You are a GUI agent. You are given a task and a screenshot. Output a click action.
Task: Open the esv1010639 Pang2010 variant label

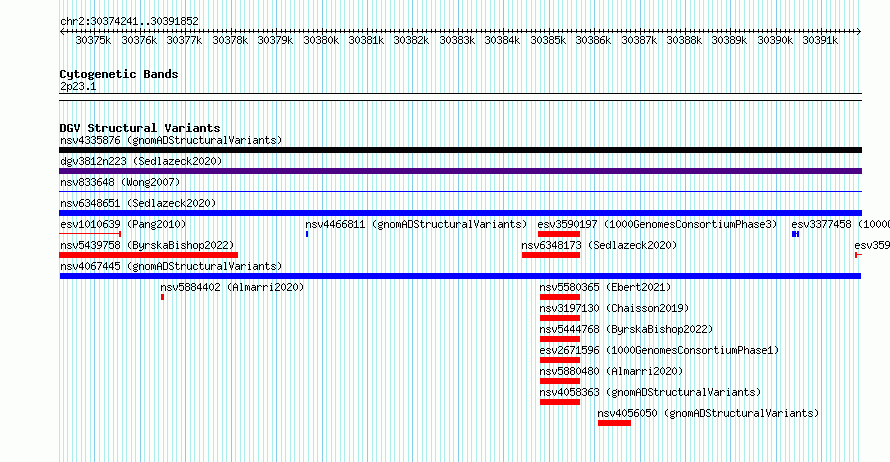tap(123, 224)
